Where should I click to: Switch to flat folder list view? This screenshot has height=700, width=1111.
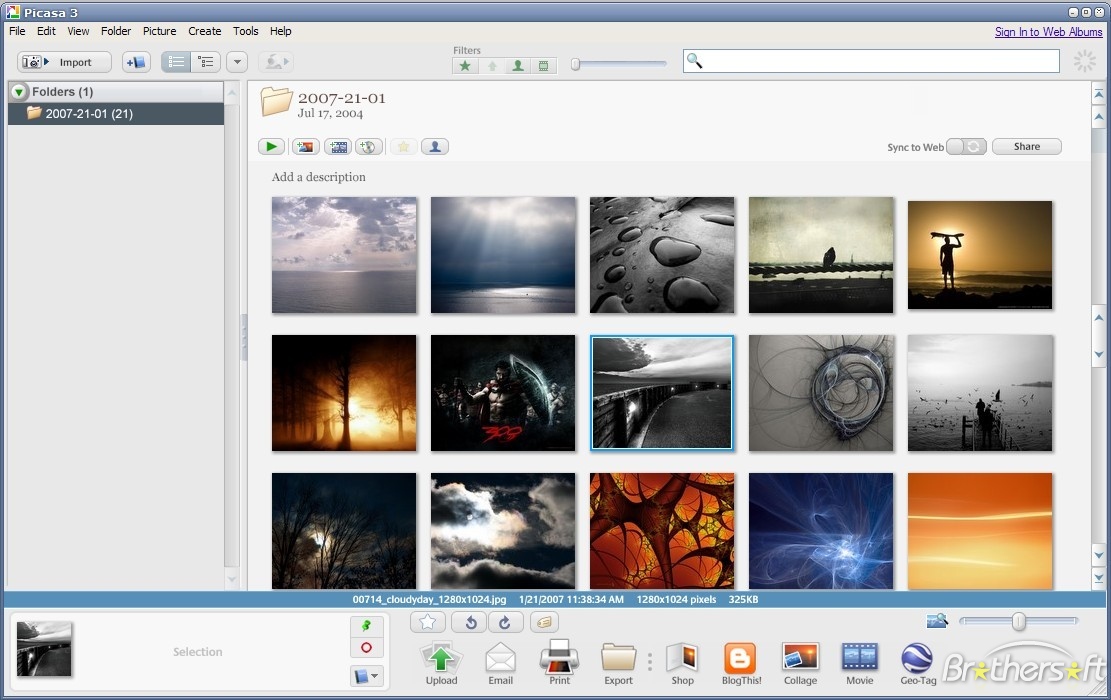pos(176,62)
